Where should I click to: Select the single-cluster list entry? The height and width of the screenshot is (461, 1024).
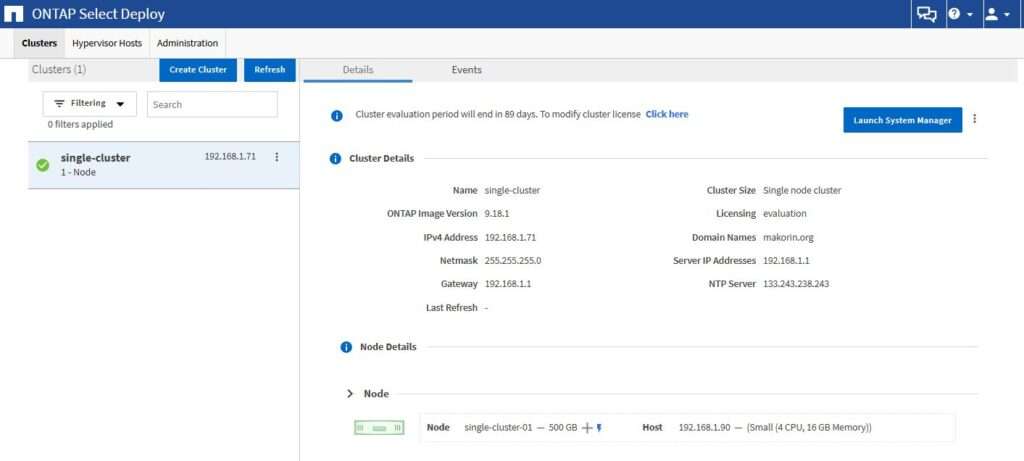pyautogui.click(x=163, y=165)
